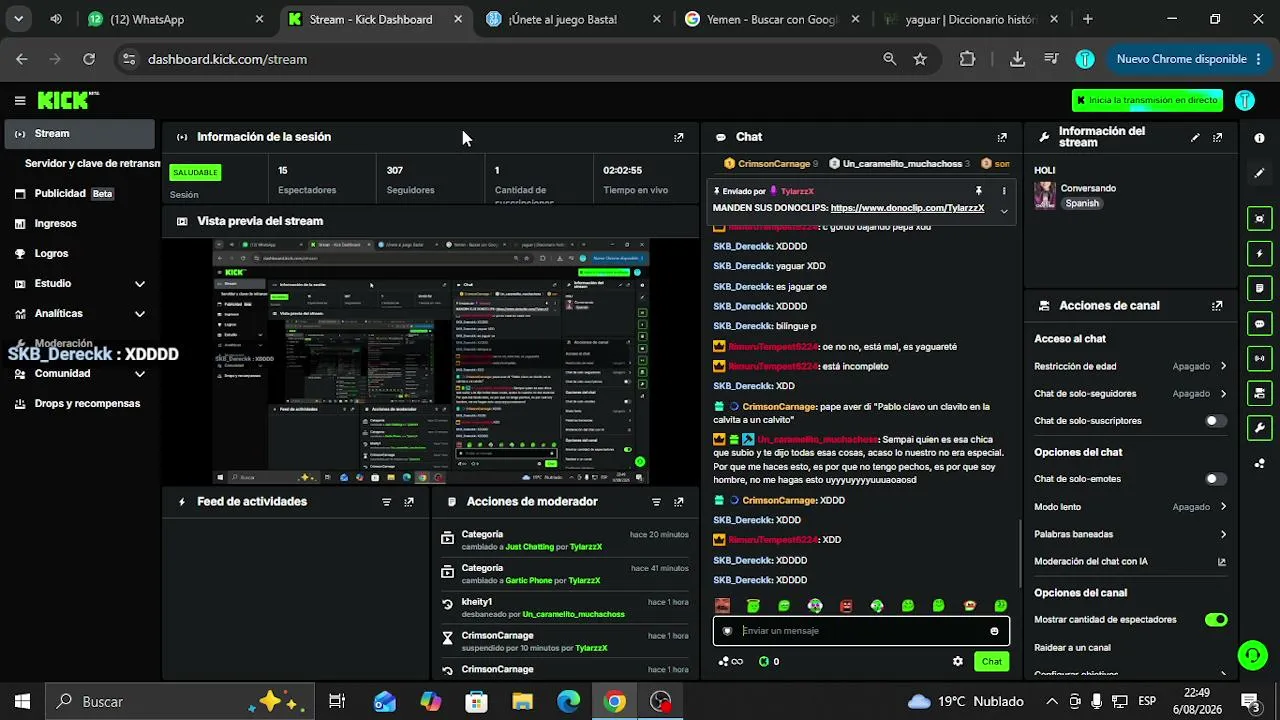Screen dimensions: 1280x720
Task: Open the Chrome tab search dropdown
Action: click(18, 19)
